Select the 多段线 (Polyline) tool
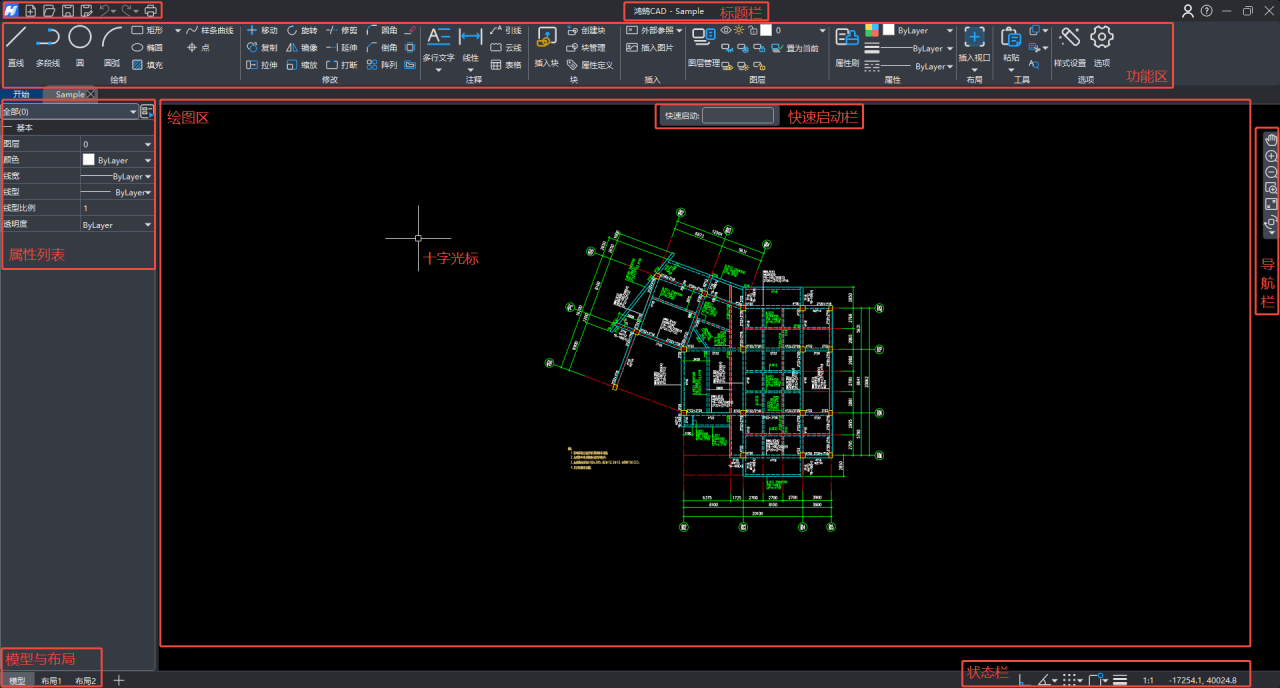 click(47, 46)
